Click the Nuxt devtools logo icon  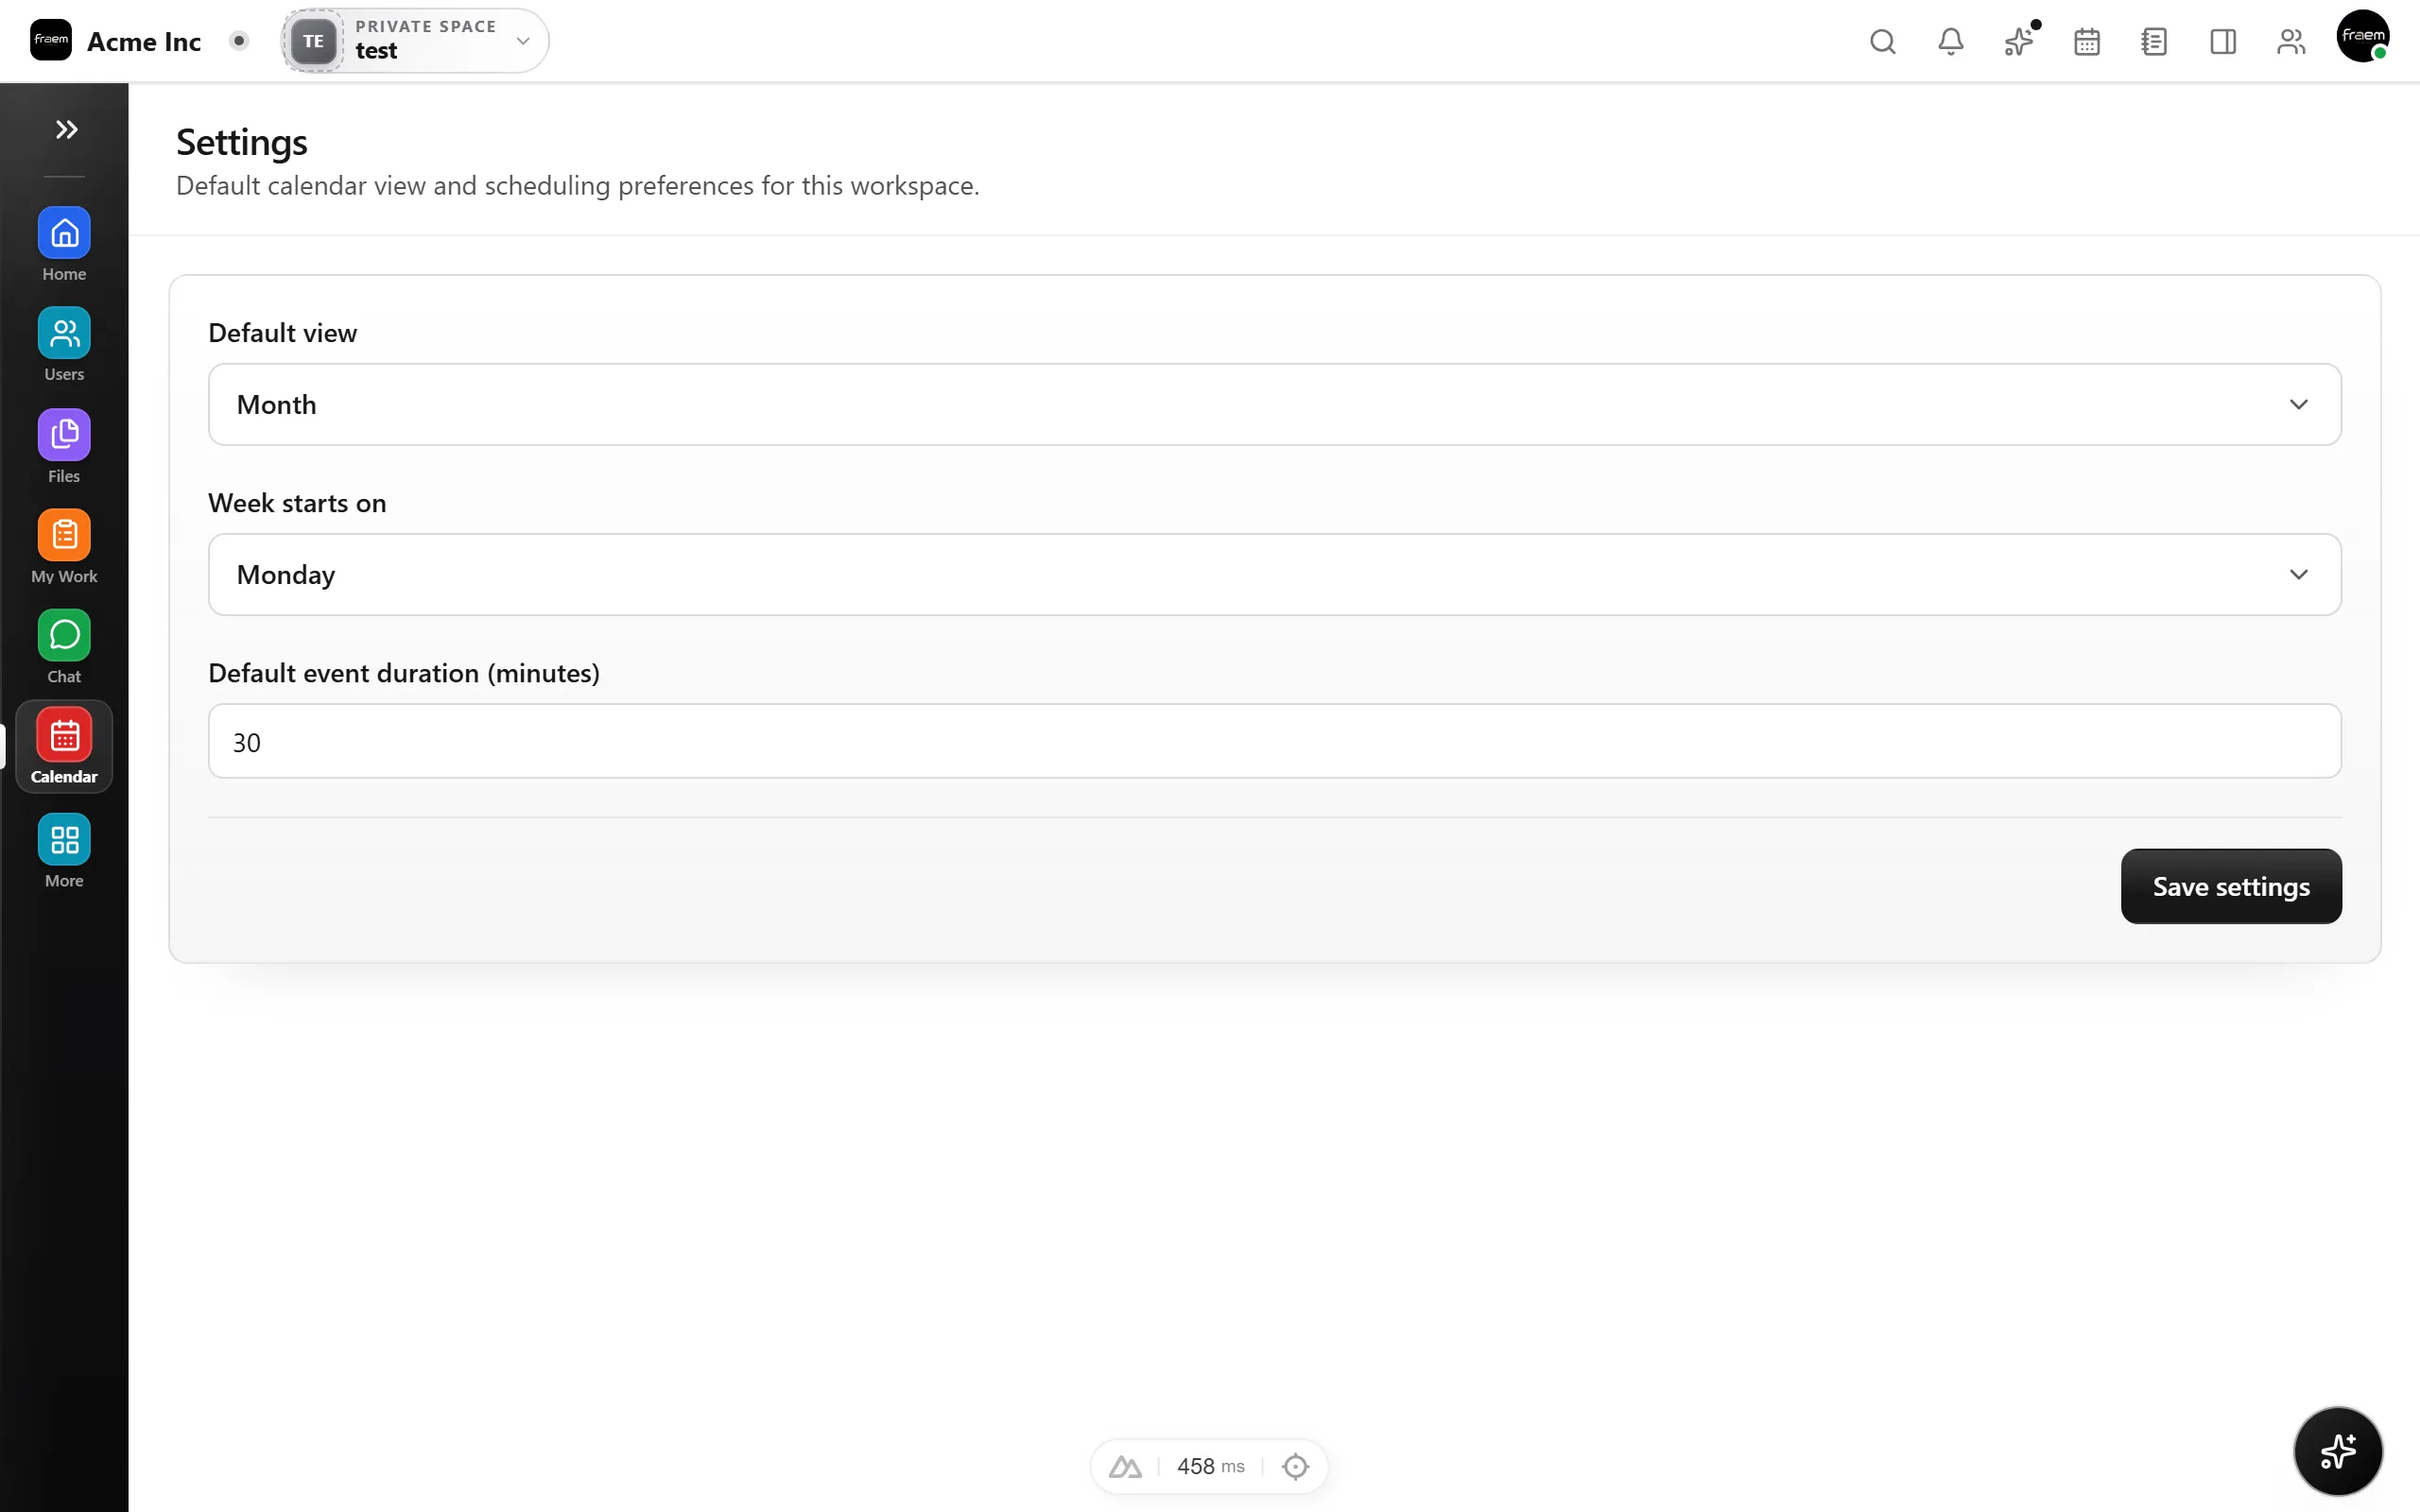pyautogui.click(x=1125, y=1466)
